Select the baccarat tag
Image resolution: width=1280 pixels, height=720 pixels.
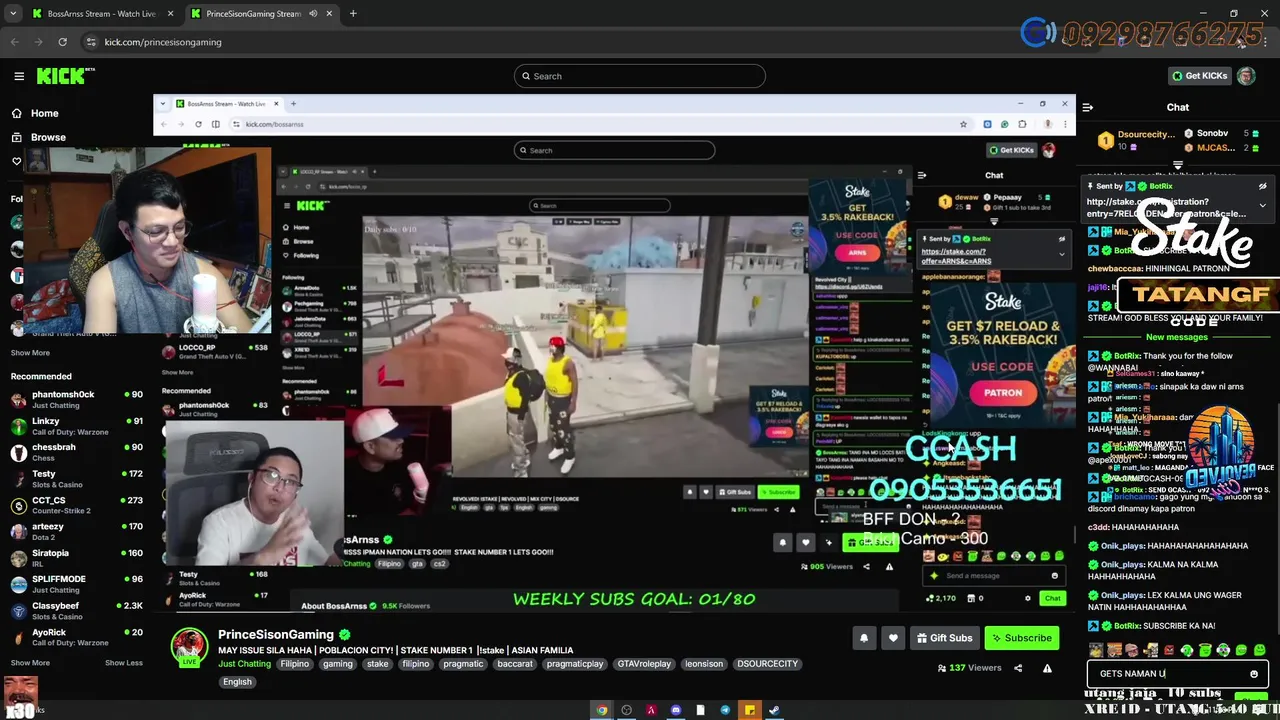[515, 664]
